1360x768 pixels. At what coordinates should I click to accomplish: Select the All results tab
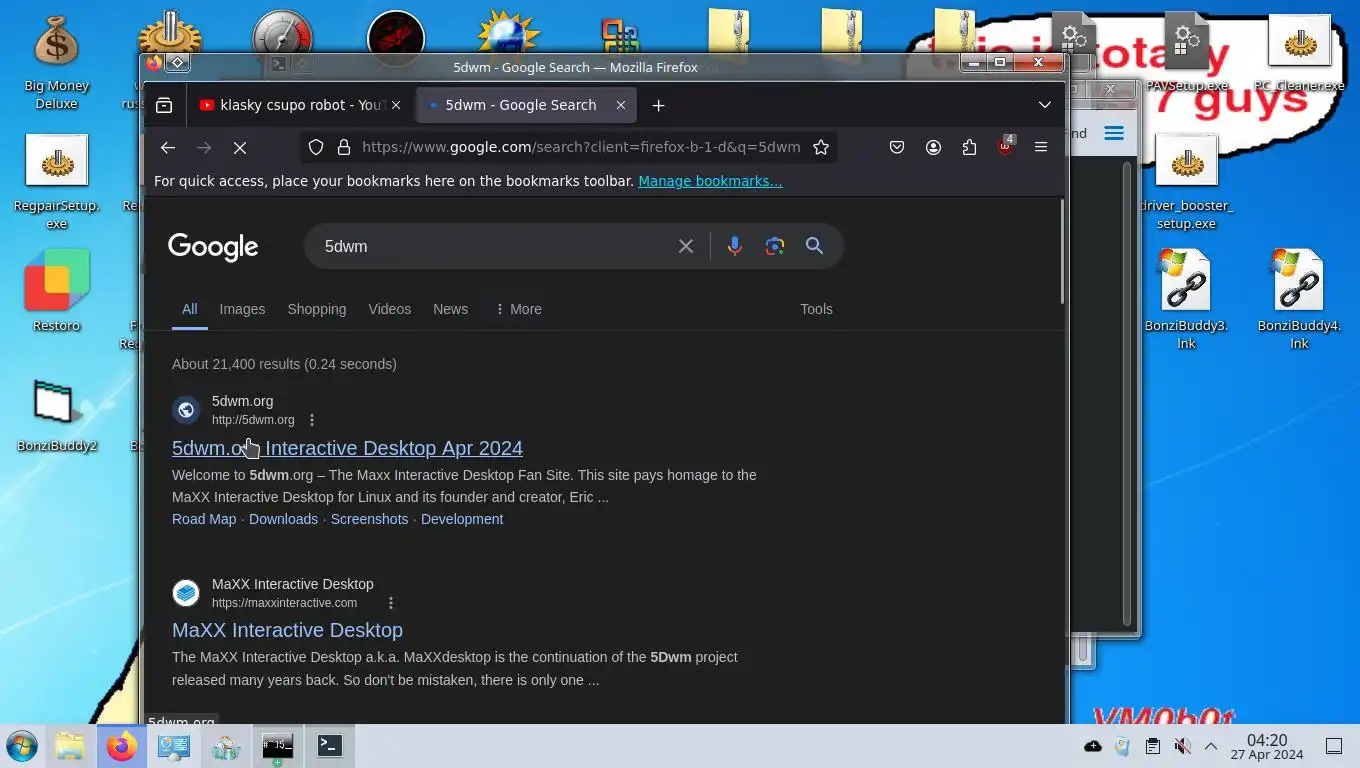click(x=189, y=309)
